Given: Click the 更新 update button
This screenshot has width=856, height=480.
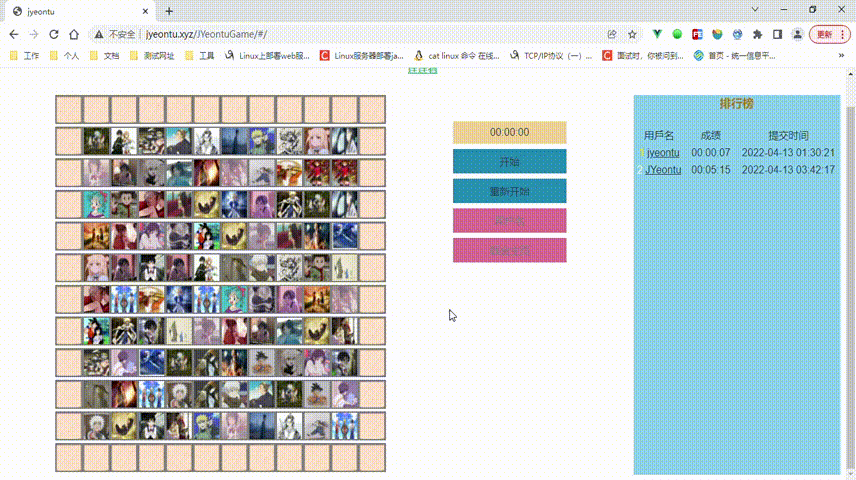Looking at the screenshot, I should (829, 34).
